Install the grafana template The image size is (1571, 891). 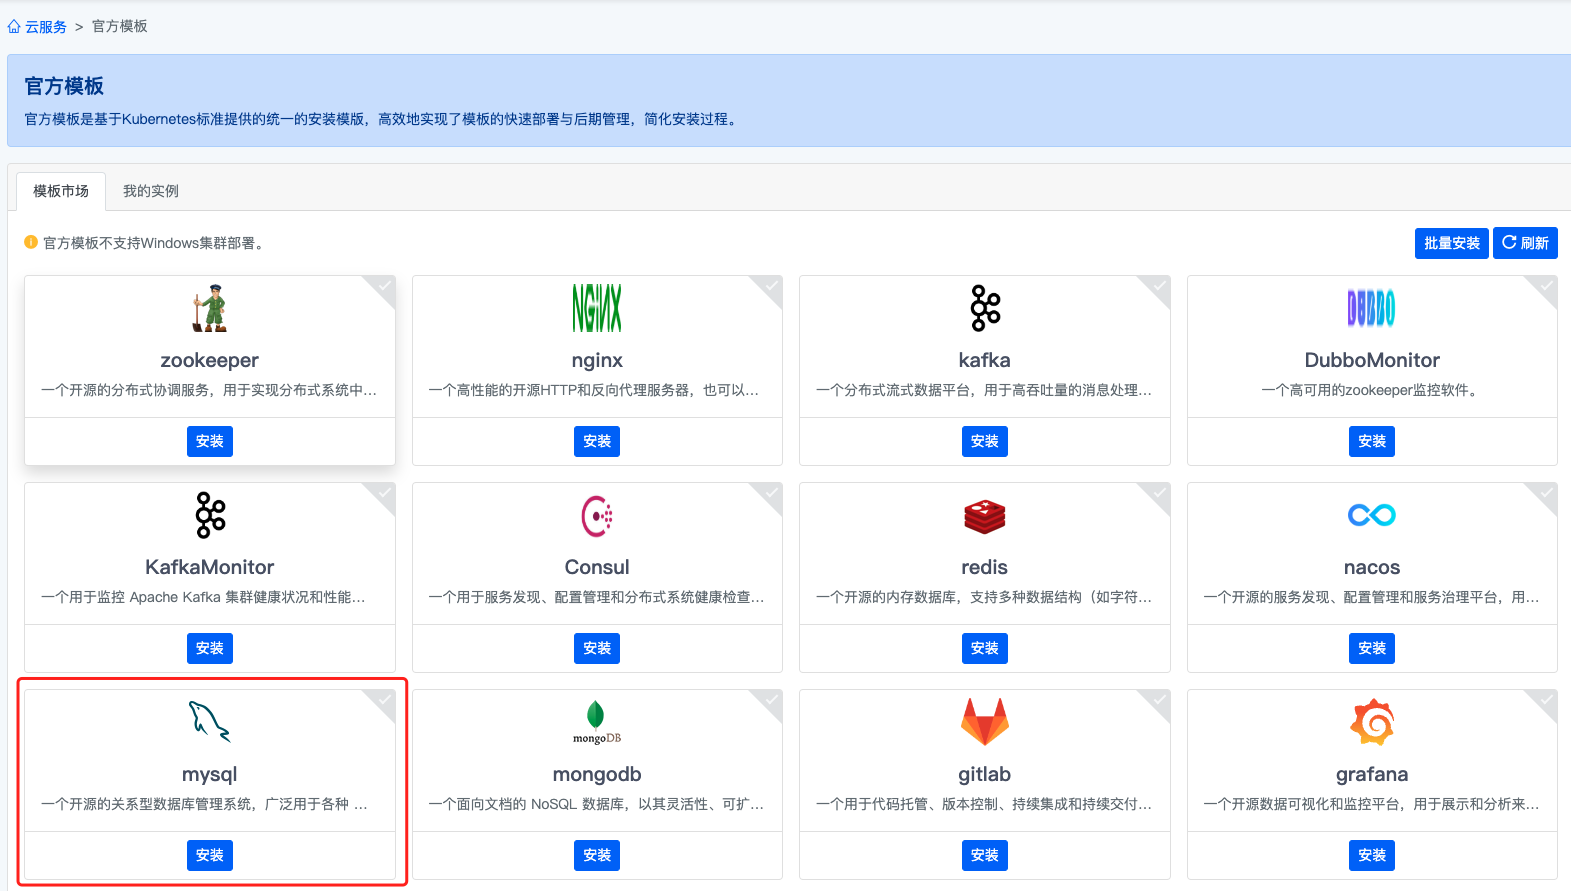point(1372,855)
